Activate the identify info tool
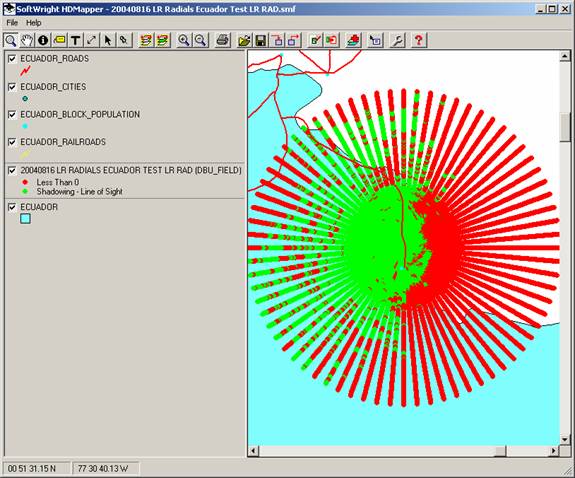This screenshot has width=575, height=478. [x=43, y=40]
